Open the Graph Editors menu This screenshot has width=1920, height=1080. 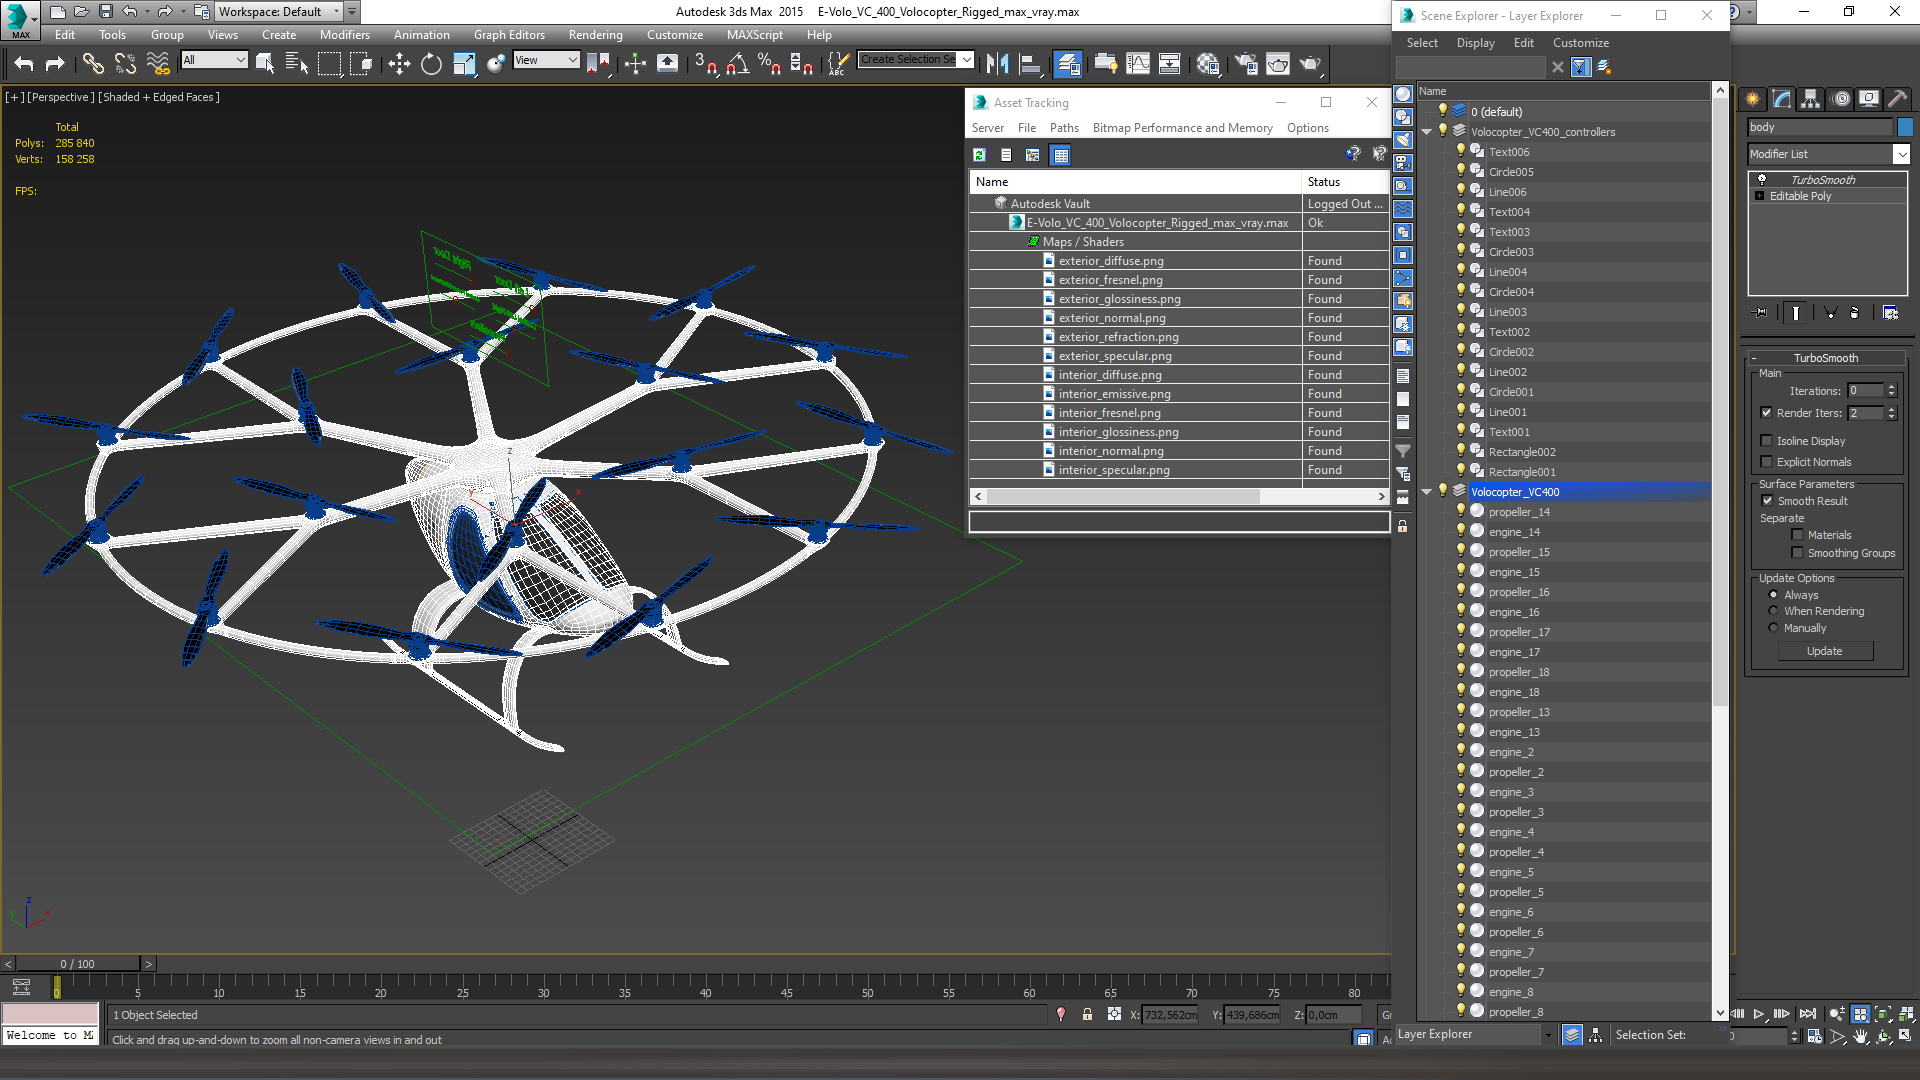[509, 35]
